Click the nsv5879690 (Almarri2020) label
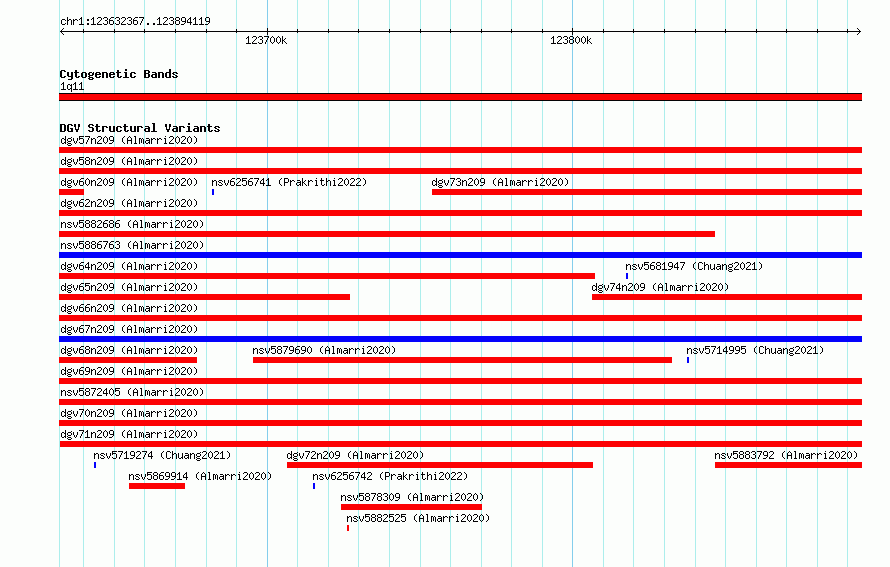 [324, 350]
